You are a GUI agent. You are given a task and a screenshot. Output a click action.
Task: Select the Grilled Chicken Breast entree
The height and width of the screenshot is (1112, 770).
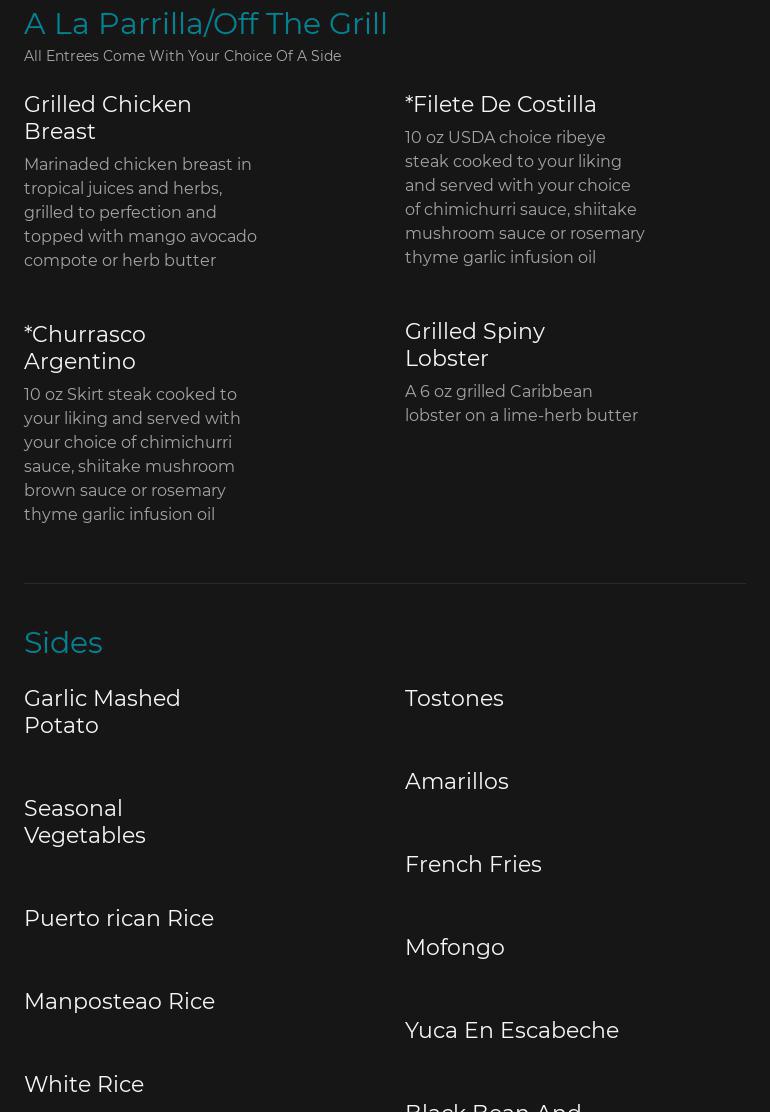[108, 118]
